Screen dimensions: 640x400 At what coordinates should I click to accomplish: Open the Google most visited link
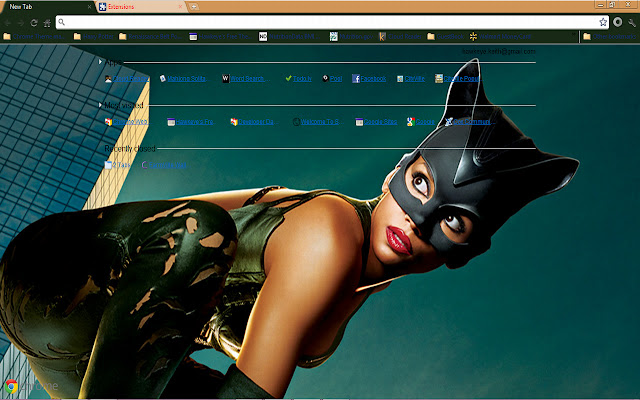tap(421, 122)
